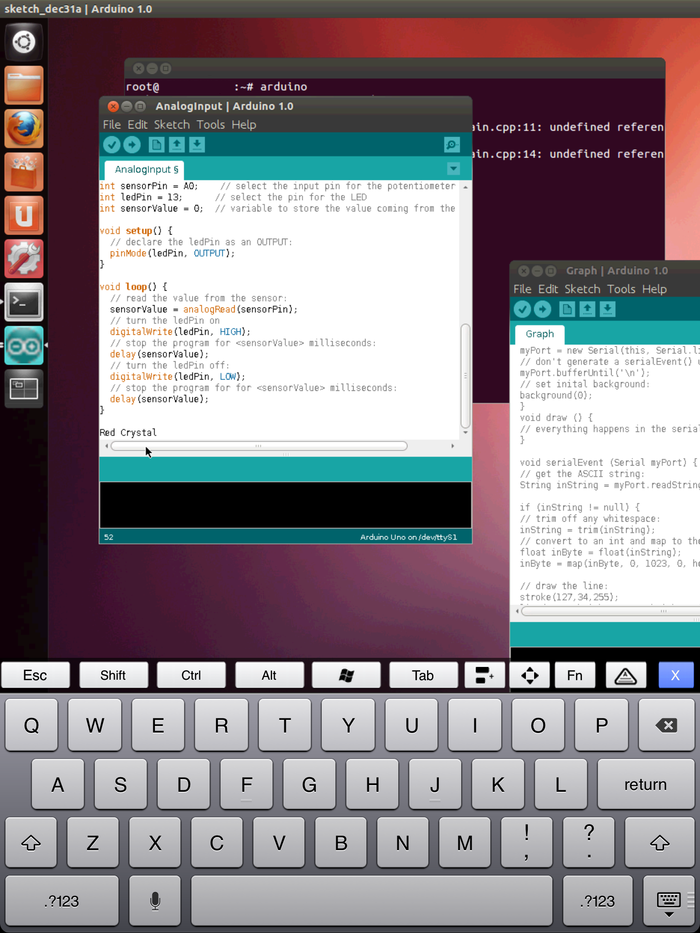Screen dimensions: 700x933
Task: Open Ubuntu Software Center launcher icon
Action: (24, 172)
